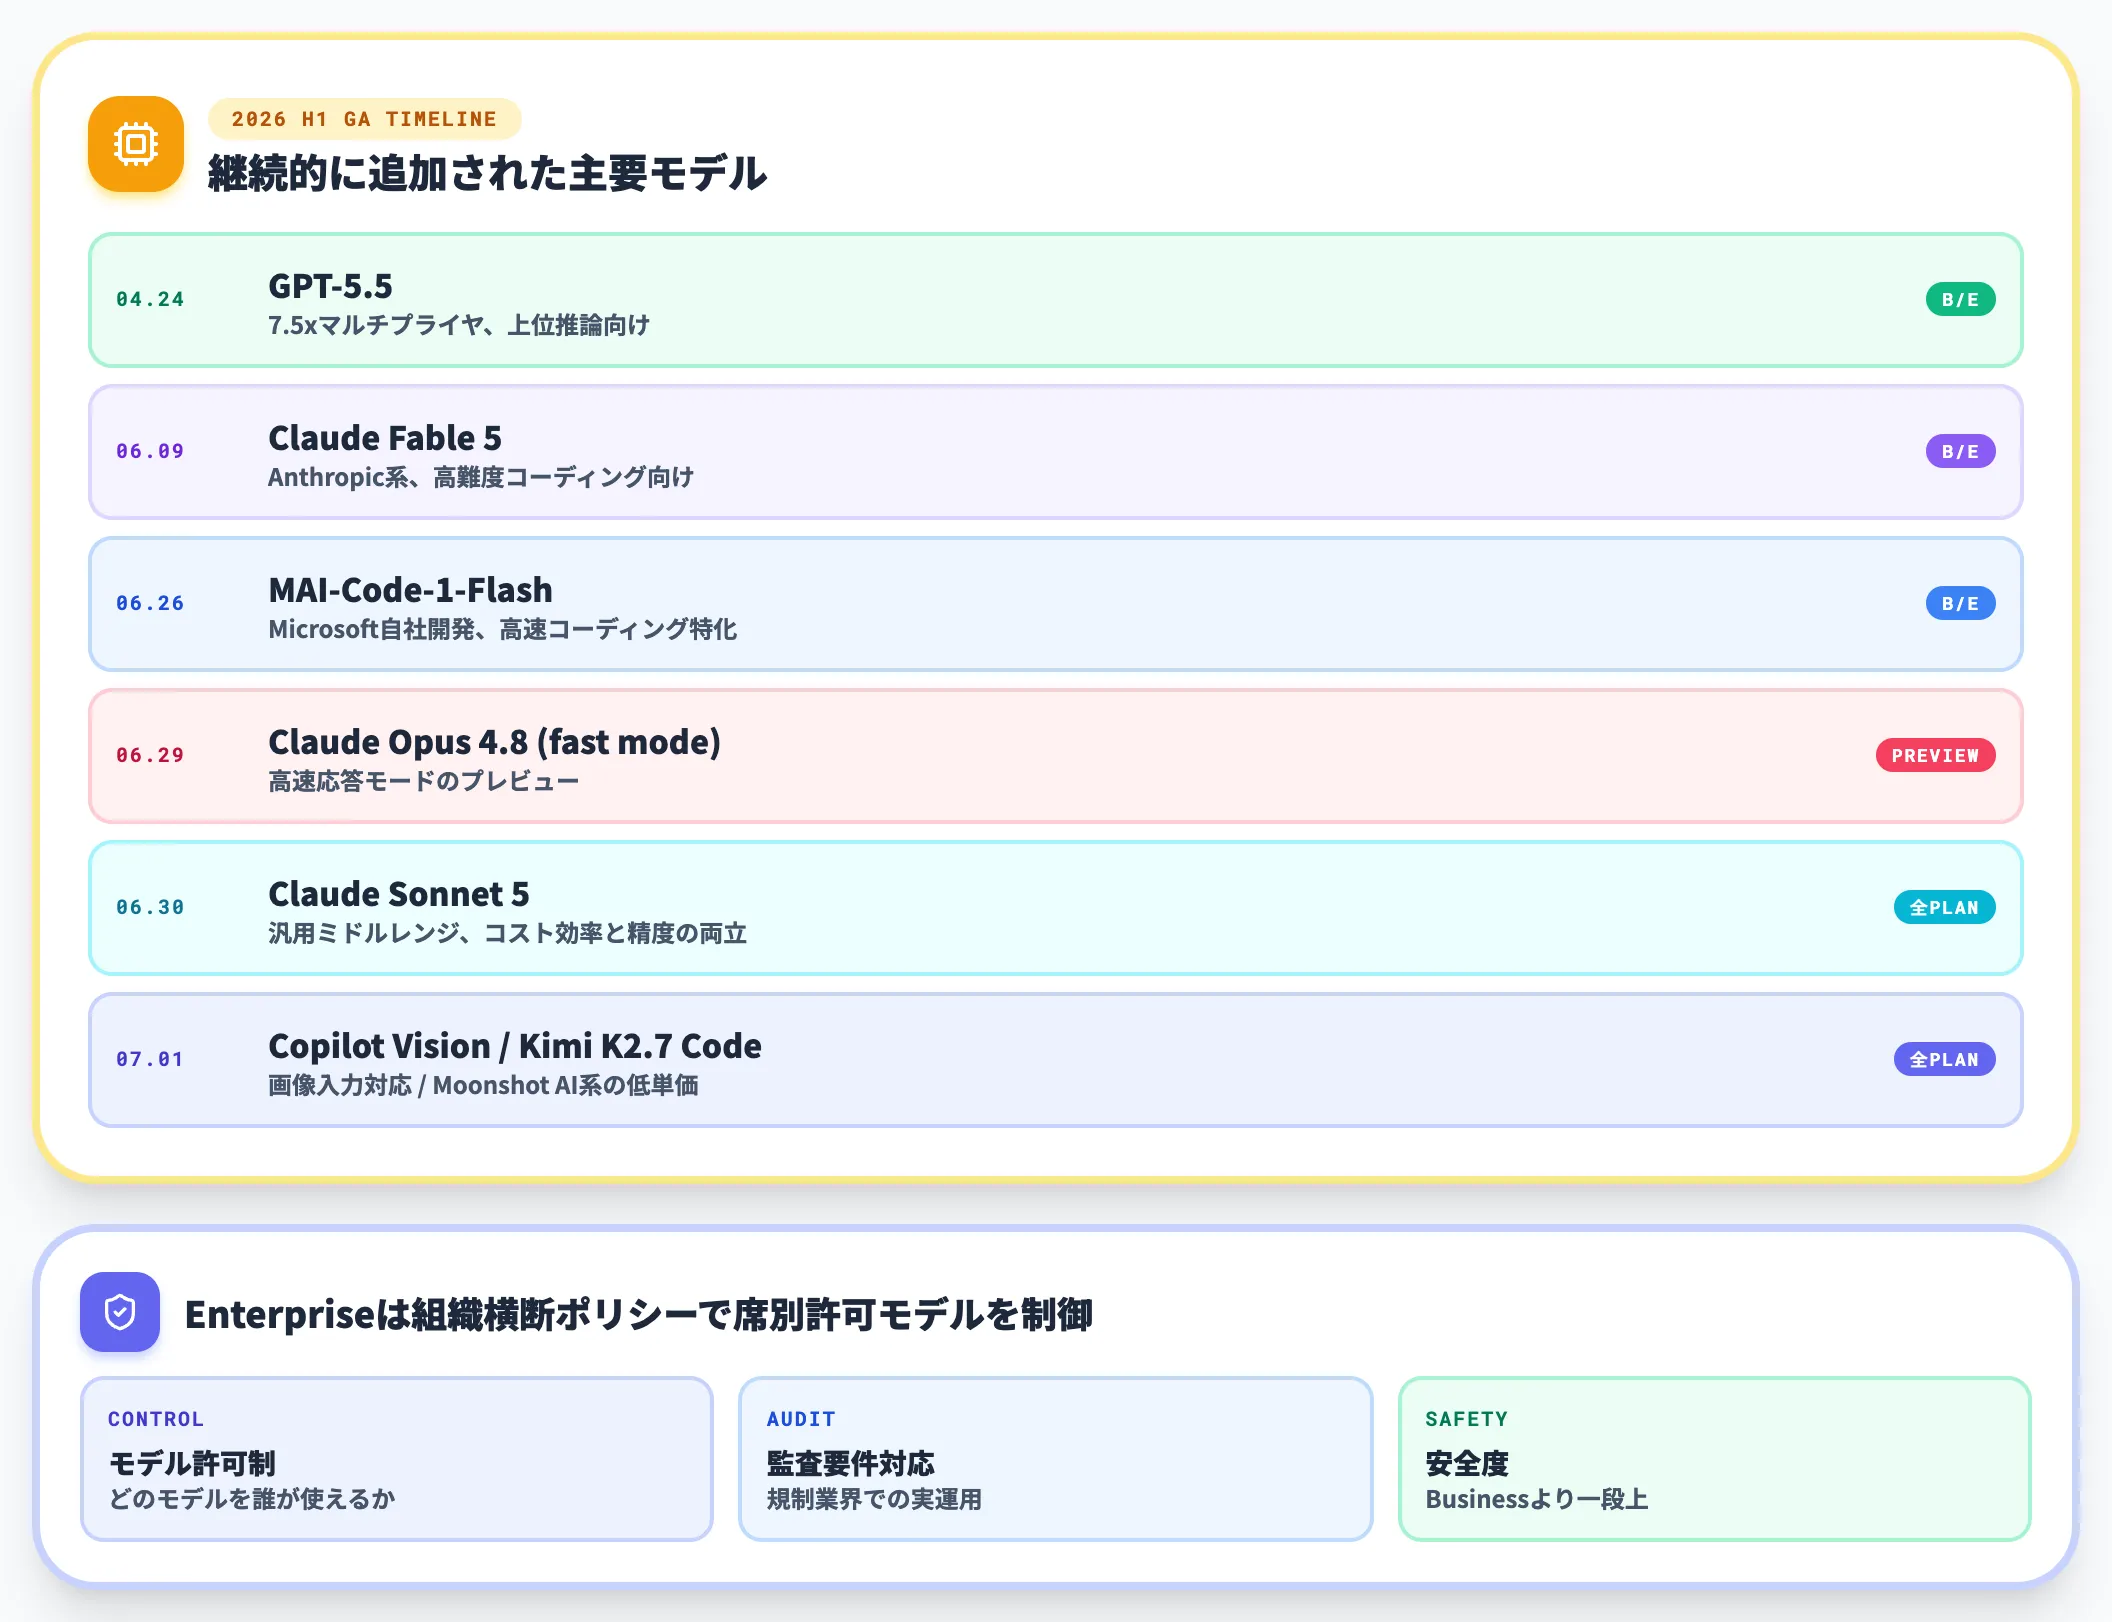Select the 画像入力対応 / Moonshot AI系の低単価 description
Image resolution: width=2112 pixels, height=1622 pixels.
[x=484, y=1085]
